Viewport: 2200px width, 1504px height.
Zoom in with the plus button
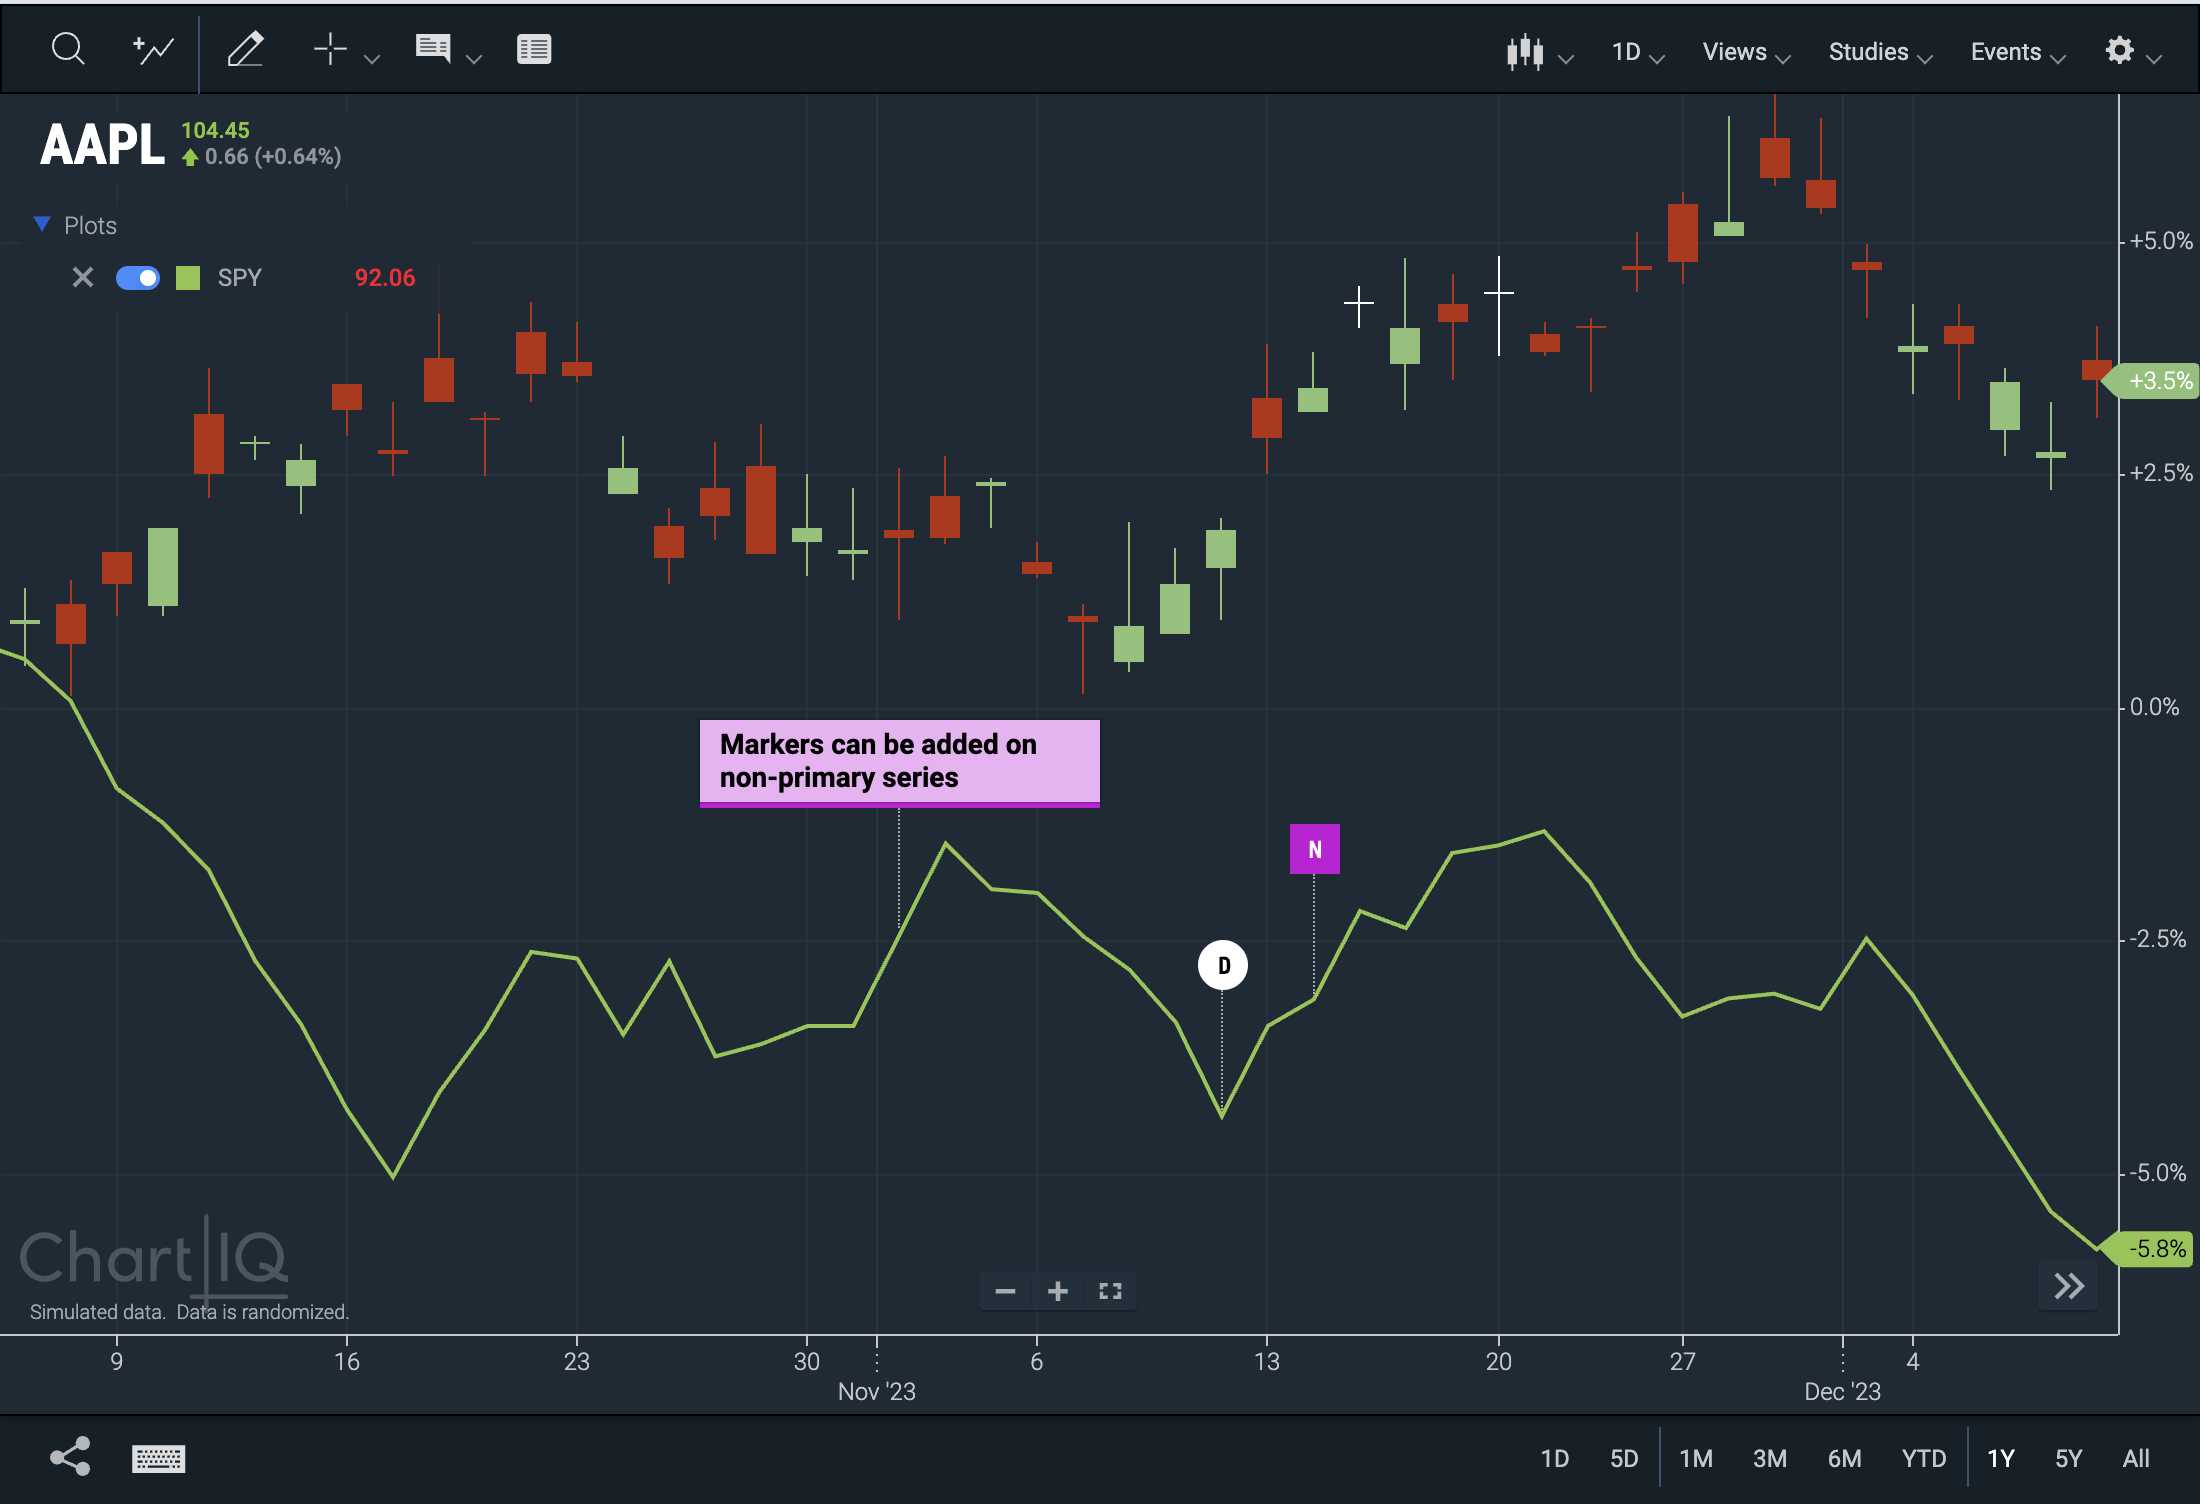coord(1057,1291)
